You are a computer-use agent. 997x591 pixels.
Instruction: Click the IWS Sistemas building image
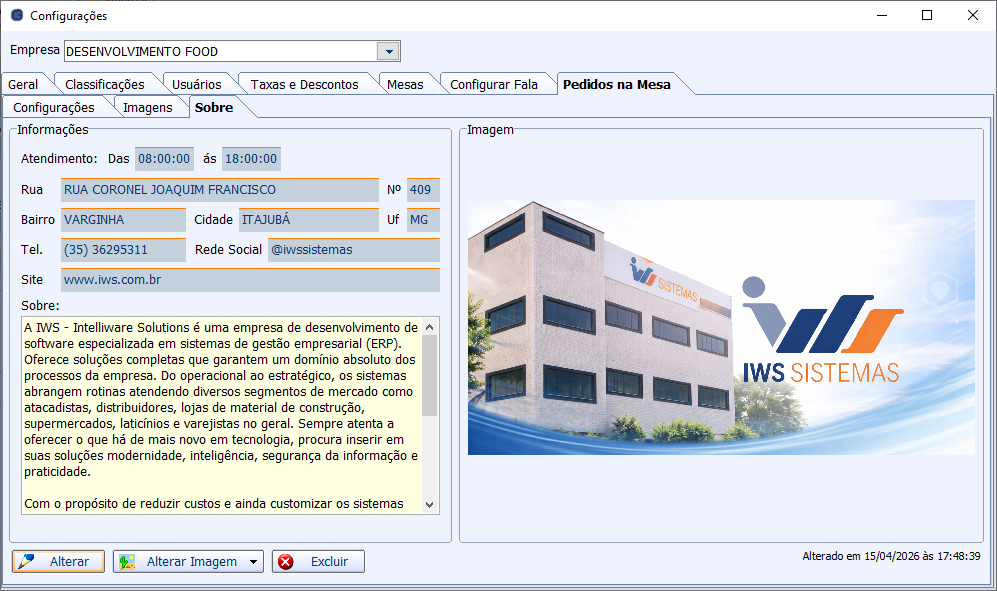[x=721, y=327]
